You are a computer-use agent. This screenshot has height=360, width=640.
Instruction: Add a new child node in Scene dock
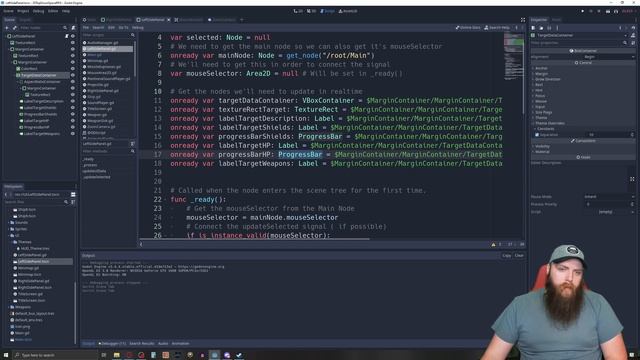point(7,28)
